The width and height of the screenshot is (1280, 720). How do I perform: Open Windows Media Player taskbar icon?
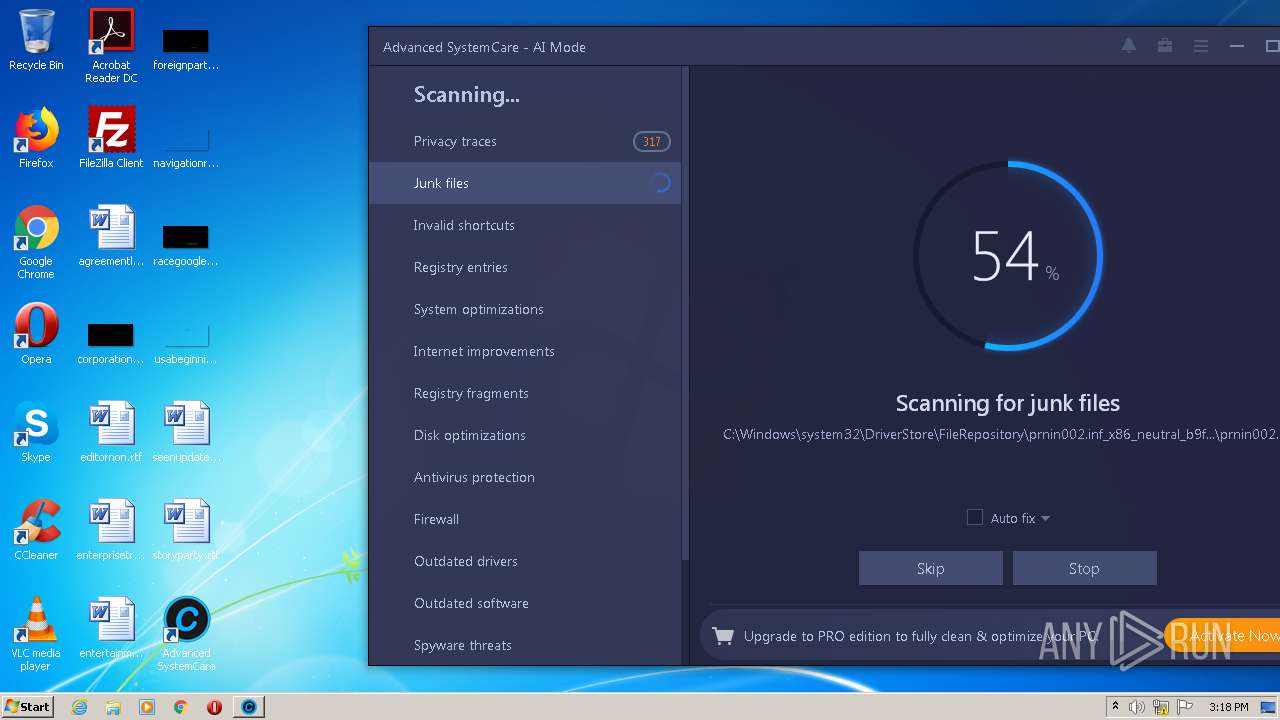click(x=147, y=707)
